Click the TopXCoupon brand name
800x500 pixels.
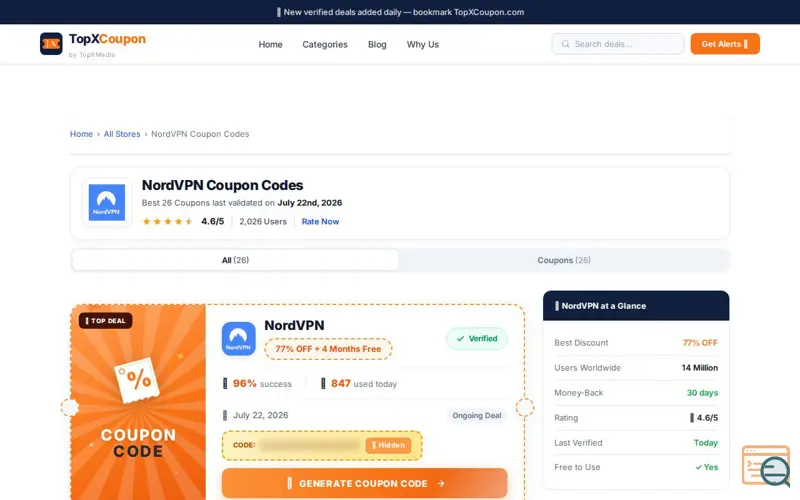(107, 39)
